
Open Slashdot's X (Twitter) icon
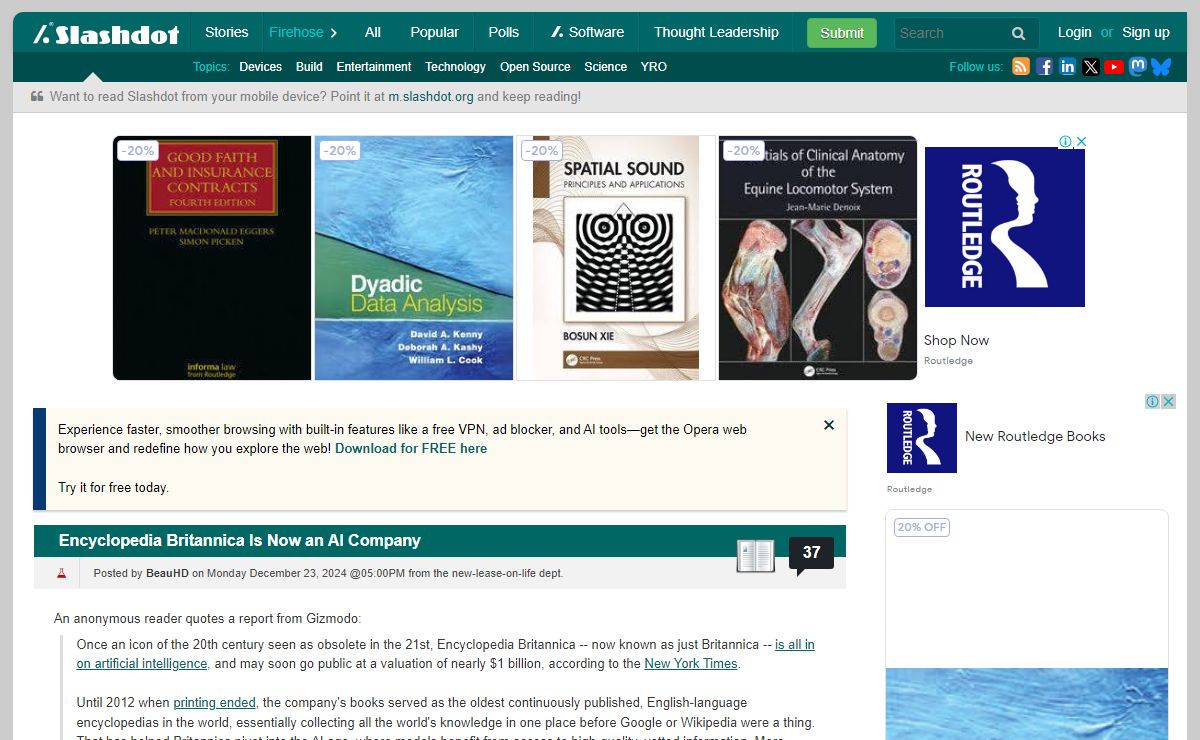pyautogui.click(x=1090, y=67)
